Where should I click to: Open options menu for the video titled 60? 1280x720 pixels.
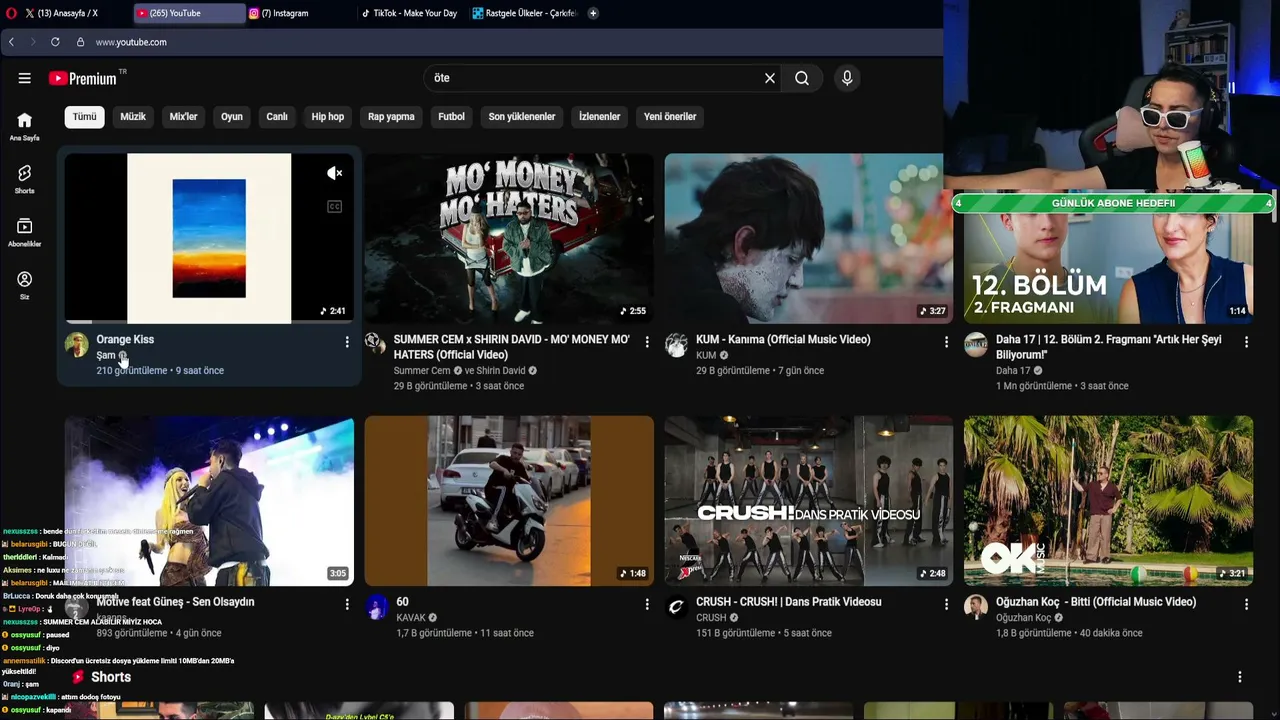[x=647, y=604]
